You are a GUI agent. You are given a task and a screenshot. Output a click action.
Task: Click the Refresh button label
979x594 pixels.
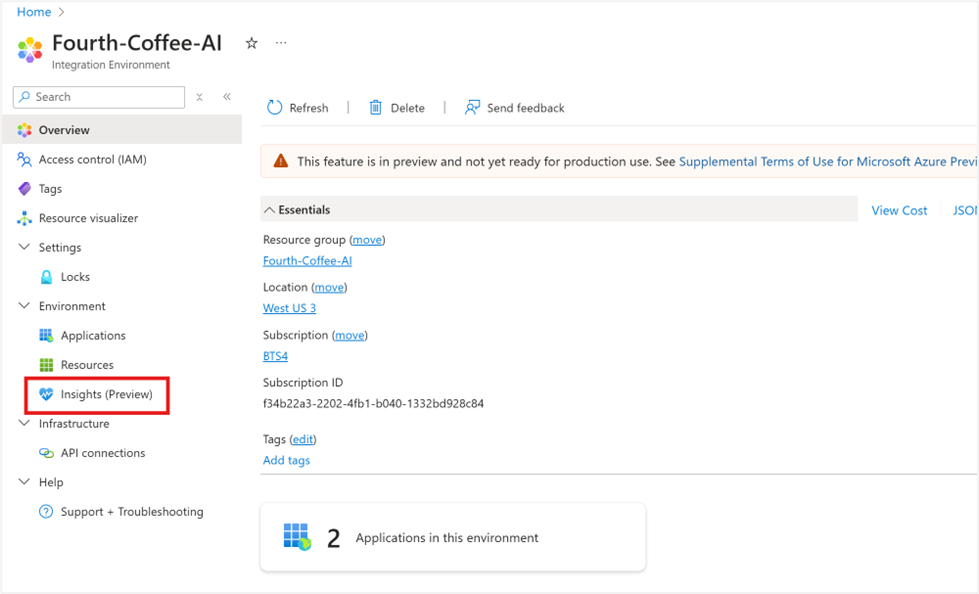pos(308,108)
